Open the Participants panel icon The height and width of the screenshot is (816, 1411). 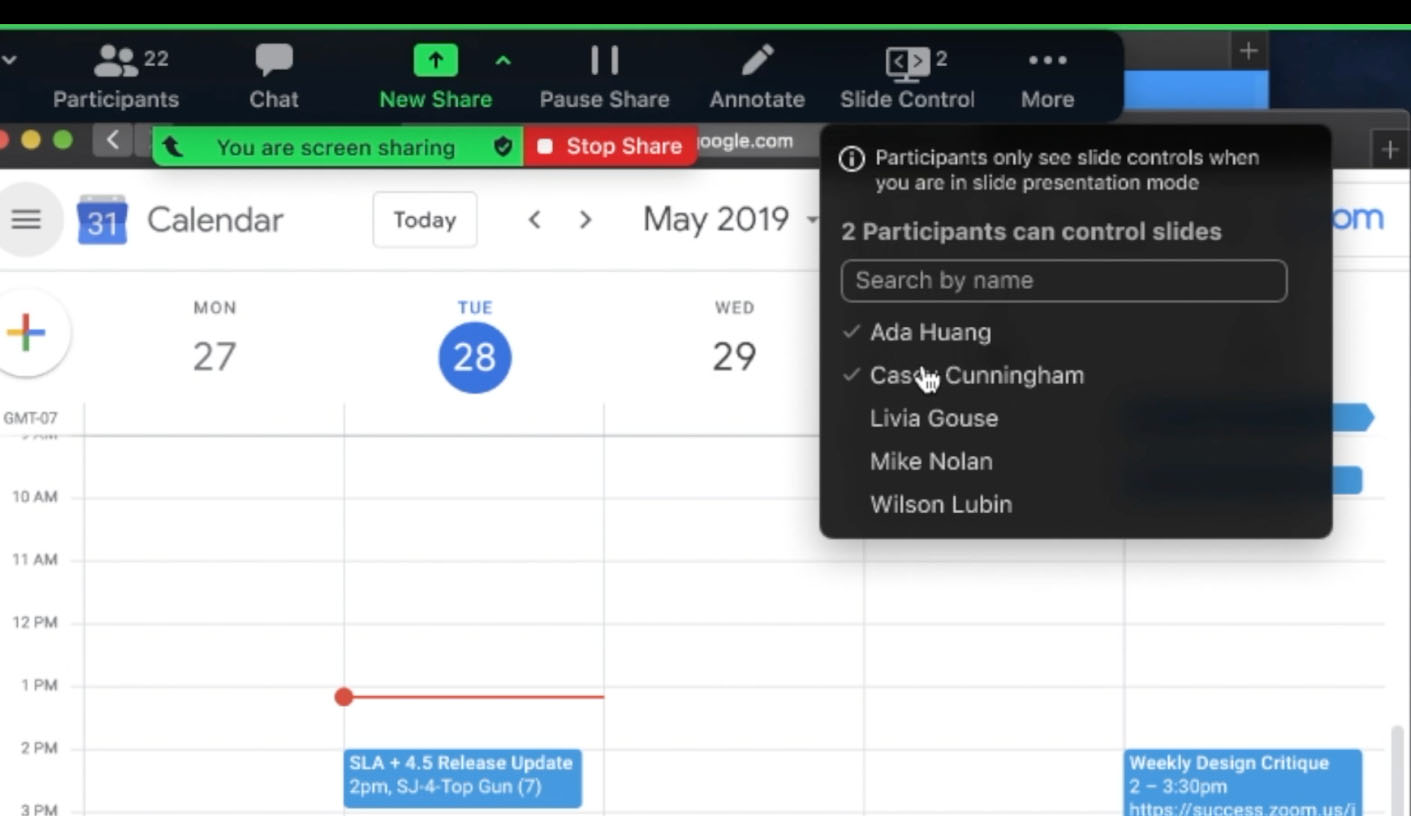(x=116, y=62)
